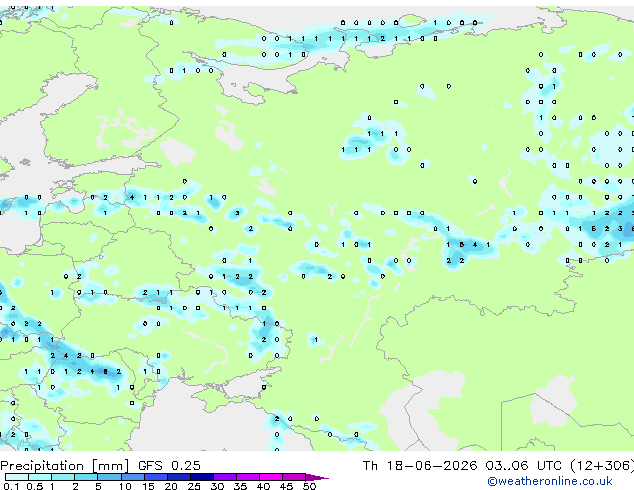
Task: Select the 2–5 mm legend color swatch
Action: click(86, 477)
